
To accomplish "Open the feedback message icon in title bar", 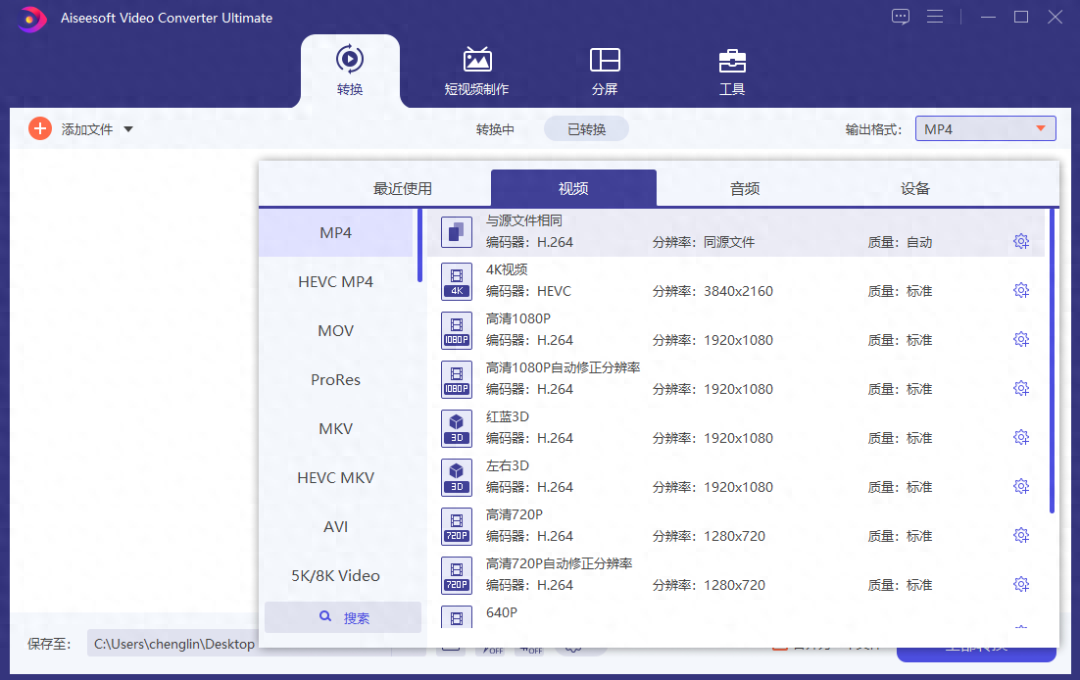I will pos(900,16).
